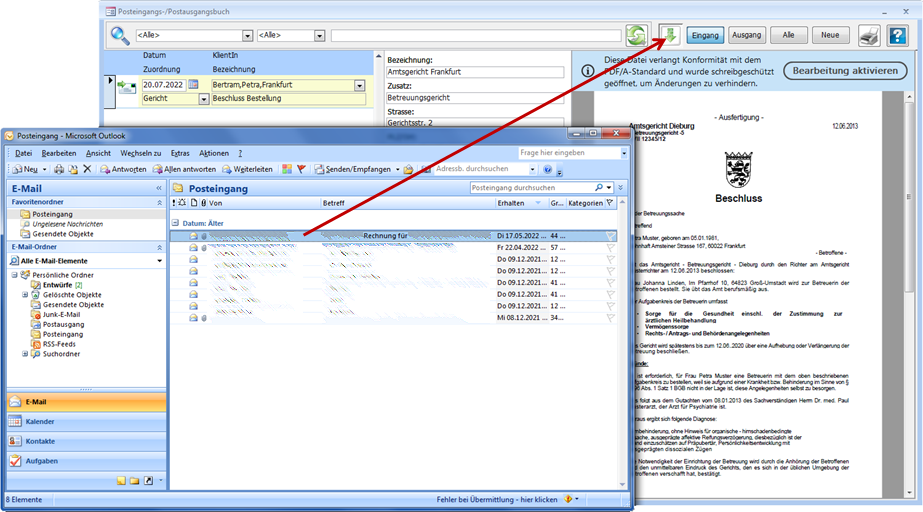Image resolution: width=923 pixels, height=512 pixels.
Task: Click the flag status column header icon
Action: point(610,203)
